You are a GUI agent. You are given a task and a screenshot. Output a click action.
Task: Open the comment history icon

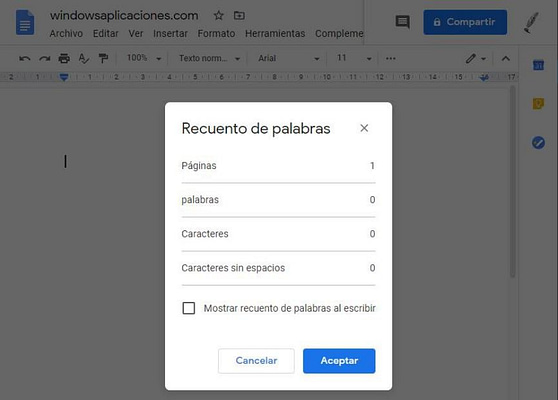(402, 22)
